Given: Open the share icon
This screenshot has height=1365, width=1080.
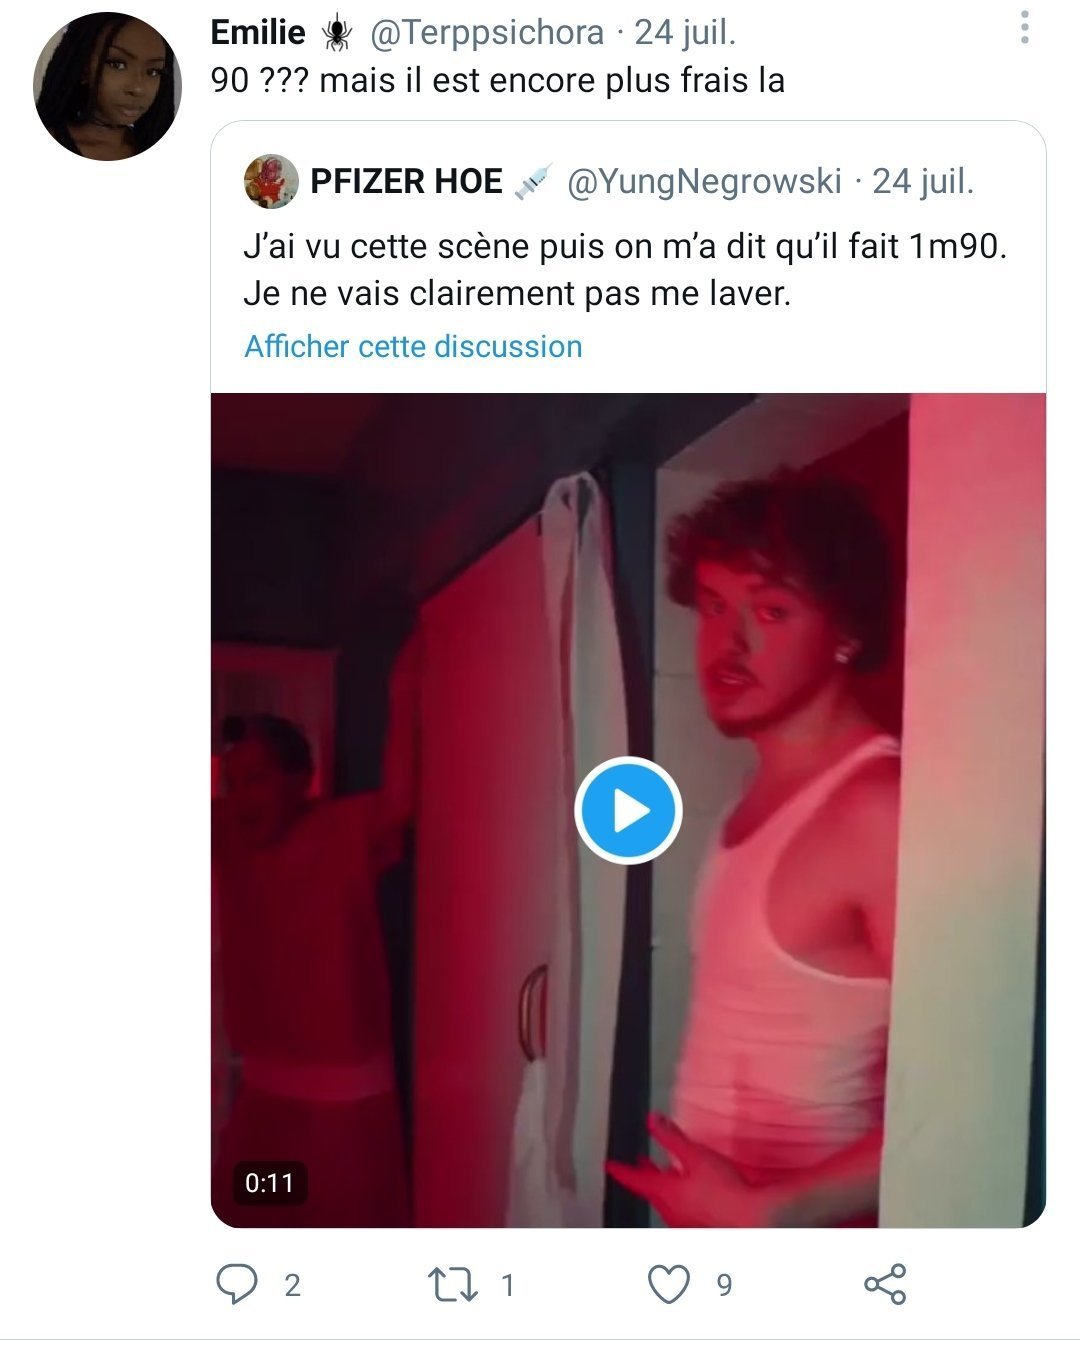Looking at the screenshot, I should pos(885,1284).
